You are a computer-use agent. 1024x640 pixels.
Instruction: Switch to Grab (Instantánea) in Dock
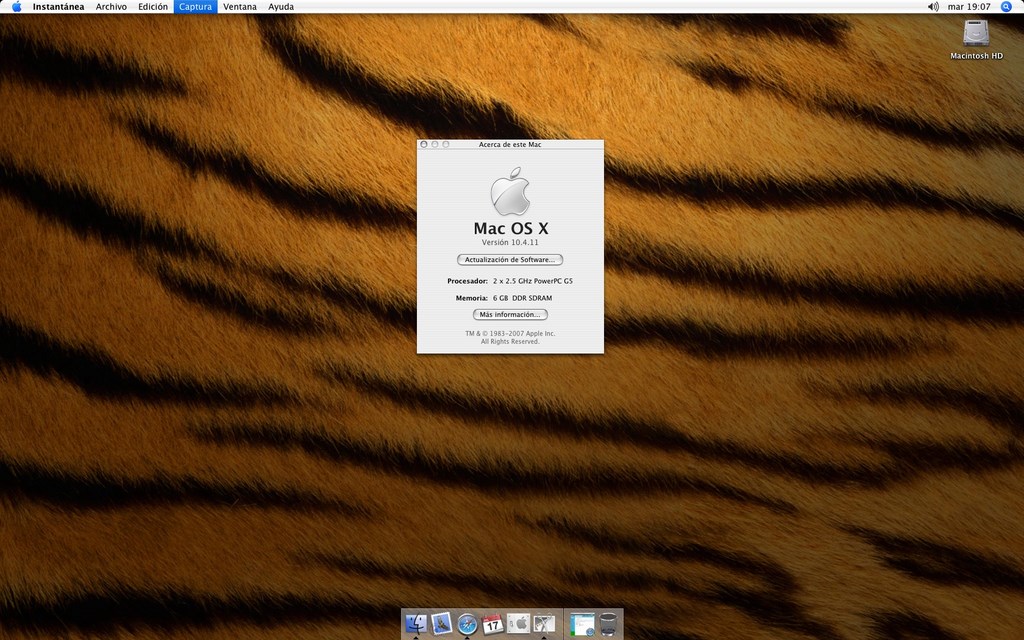(543, 624)
